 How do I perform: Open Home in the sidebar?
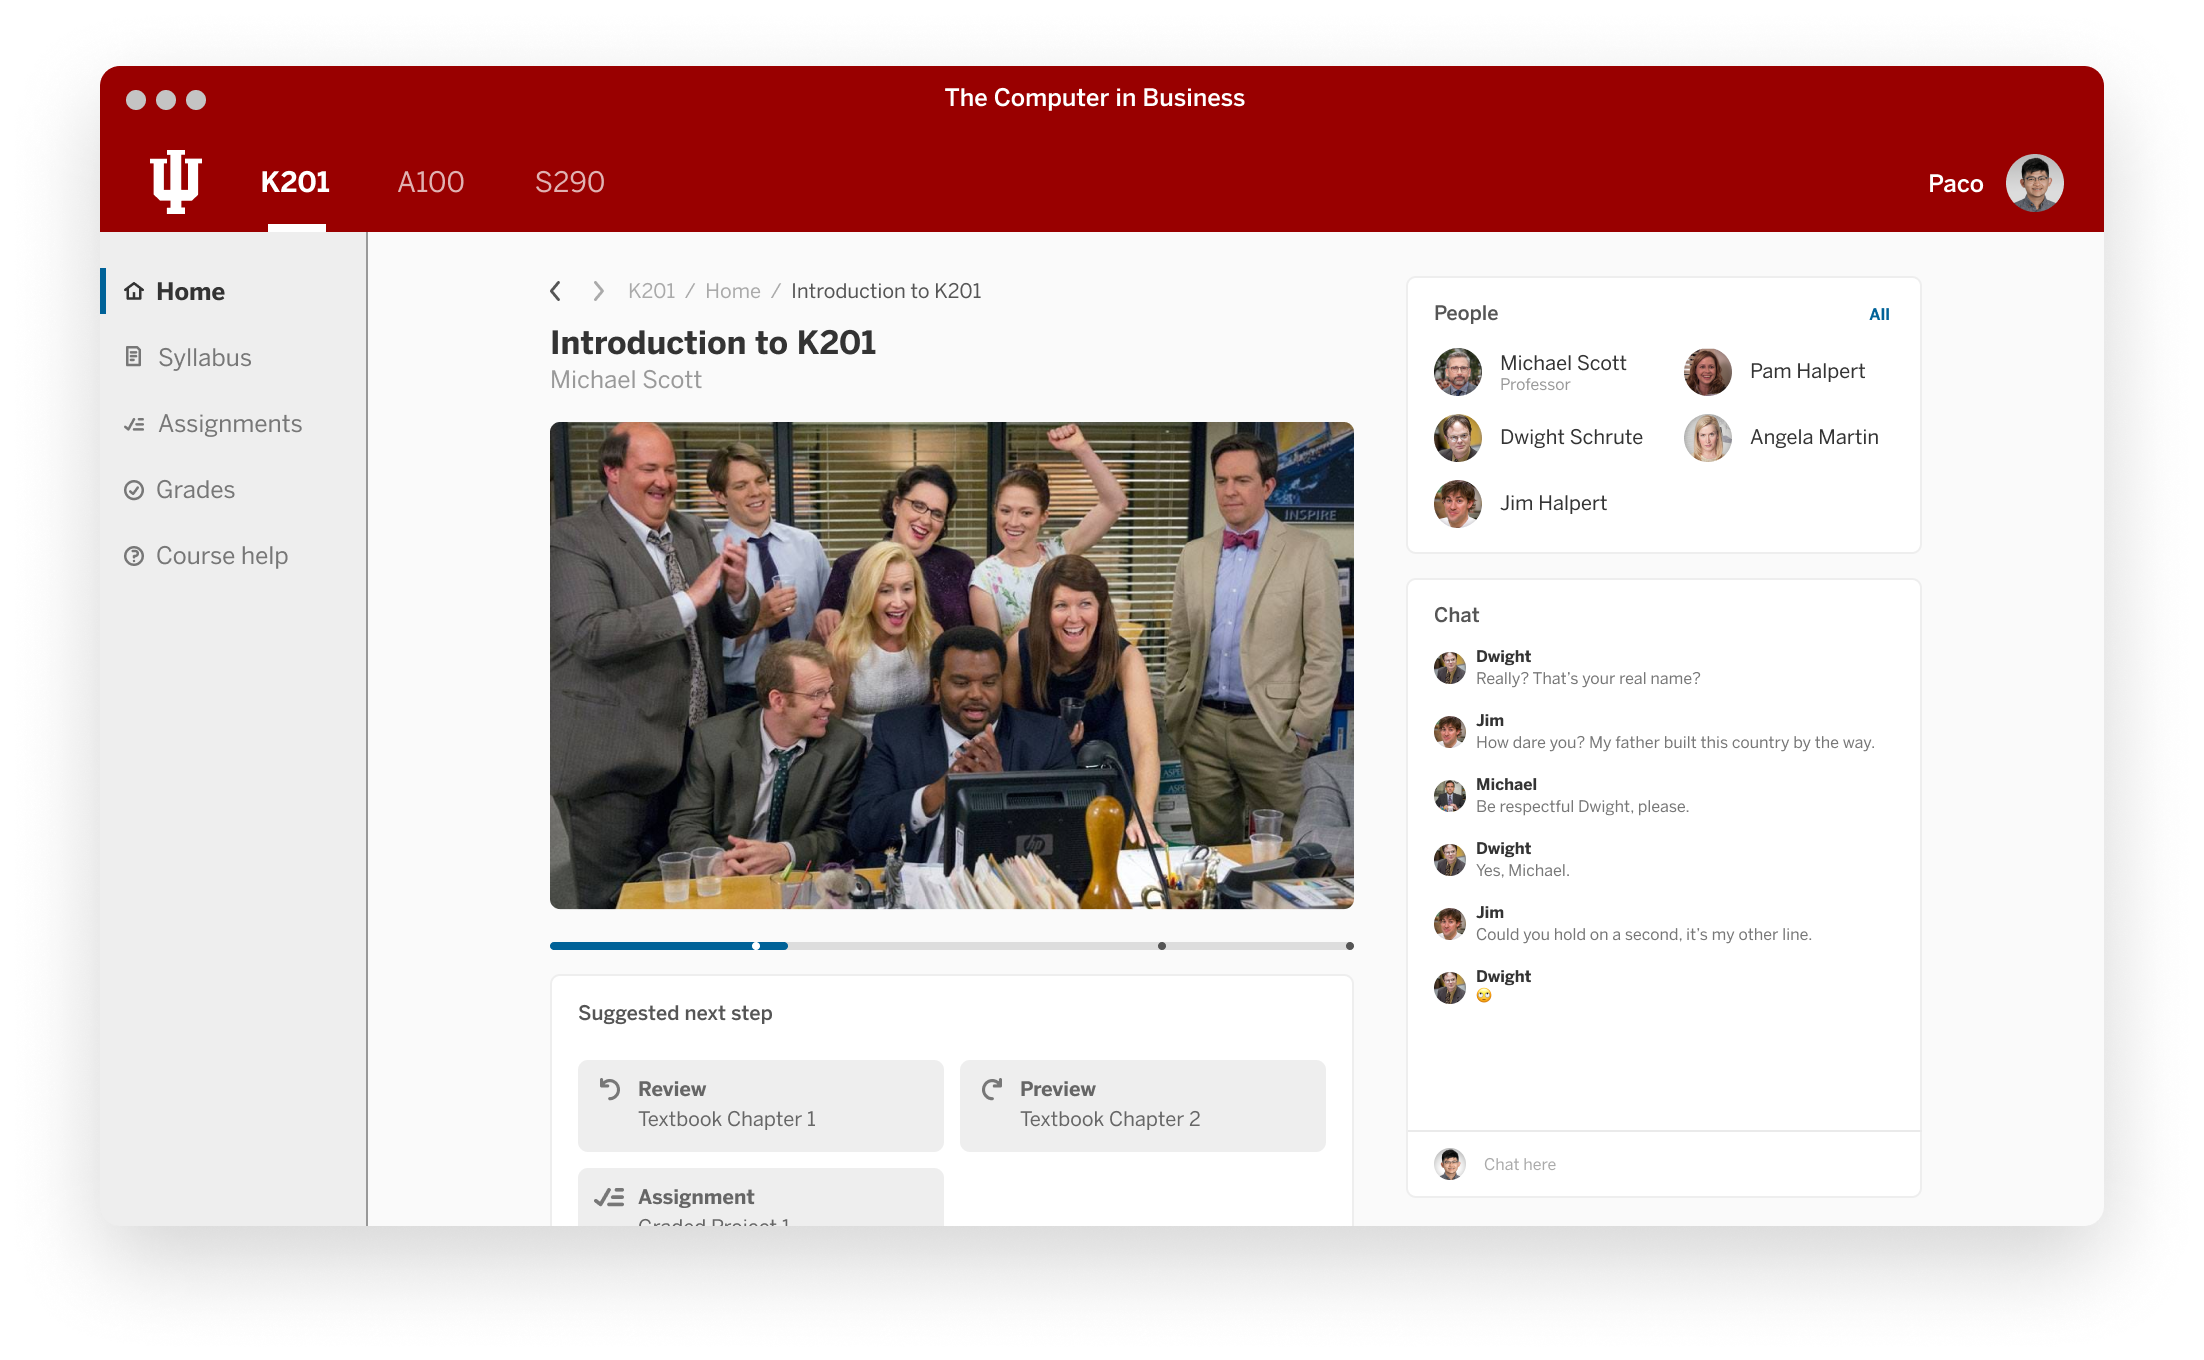tap(234, 291)
